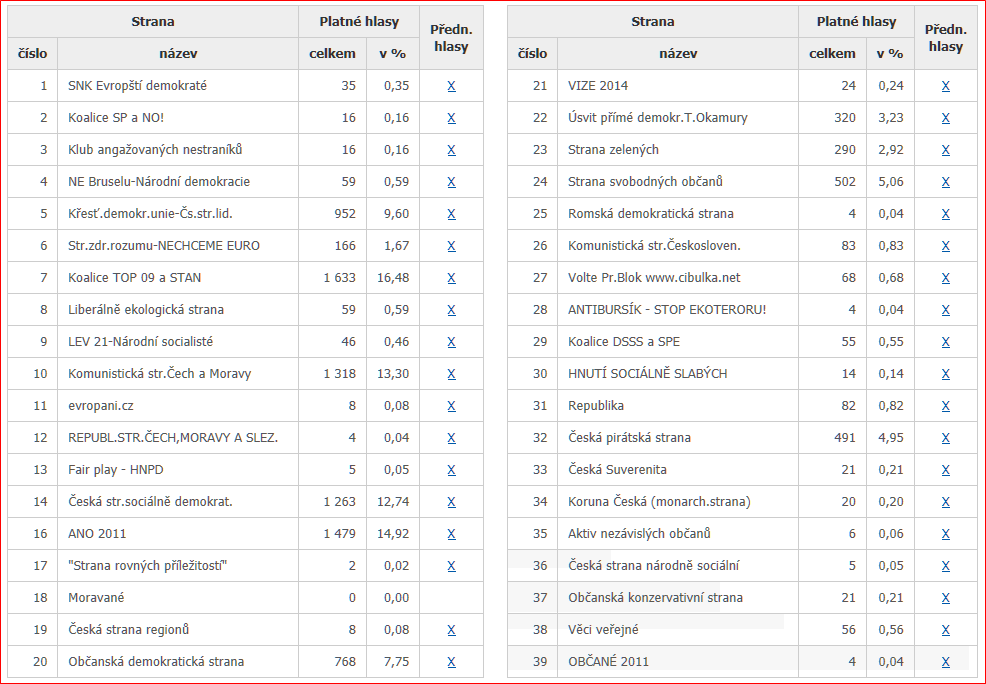Image resolution: width=986 pixels, height=684 pixels.
Task: Click X link for Aktiv nezávislých občanů
Action: pyautogui.click(x=946, y=535)
